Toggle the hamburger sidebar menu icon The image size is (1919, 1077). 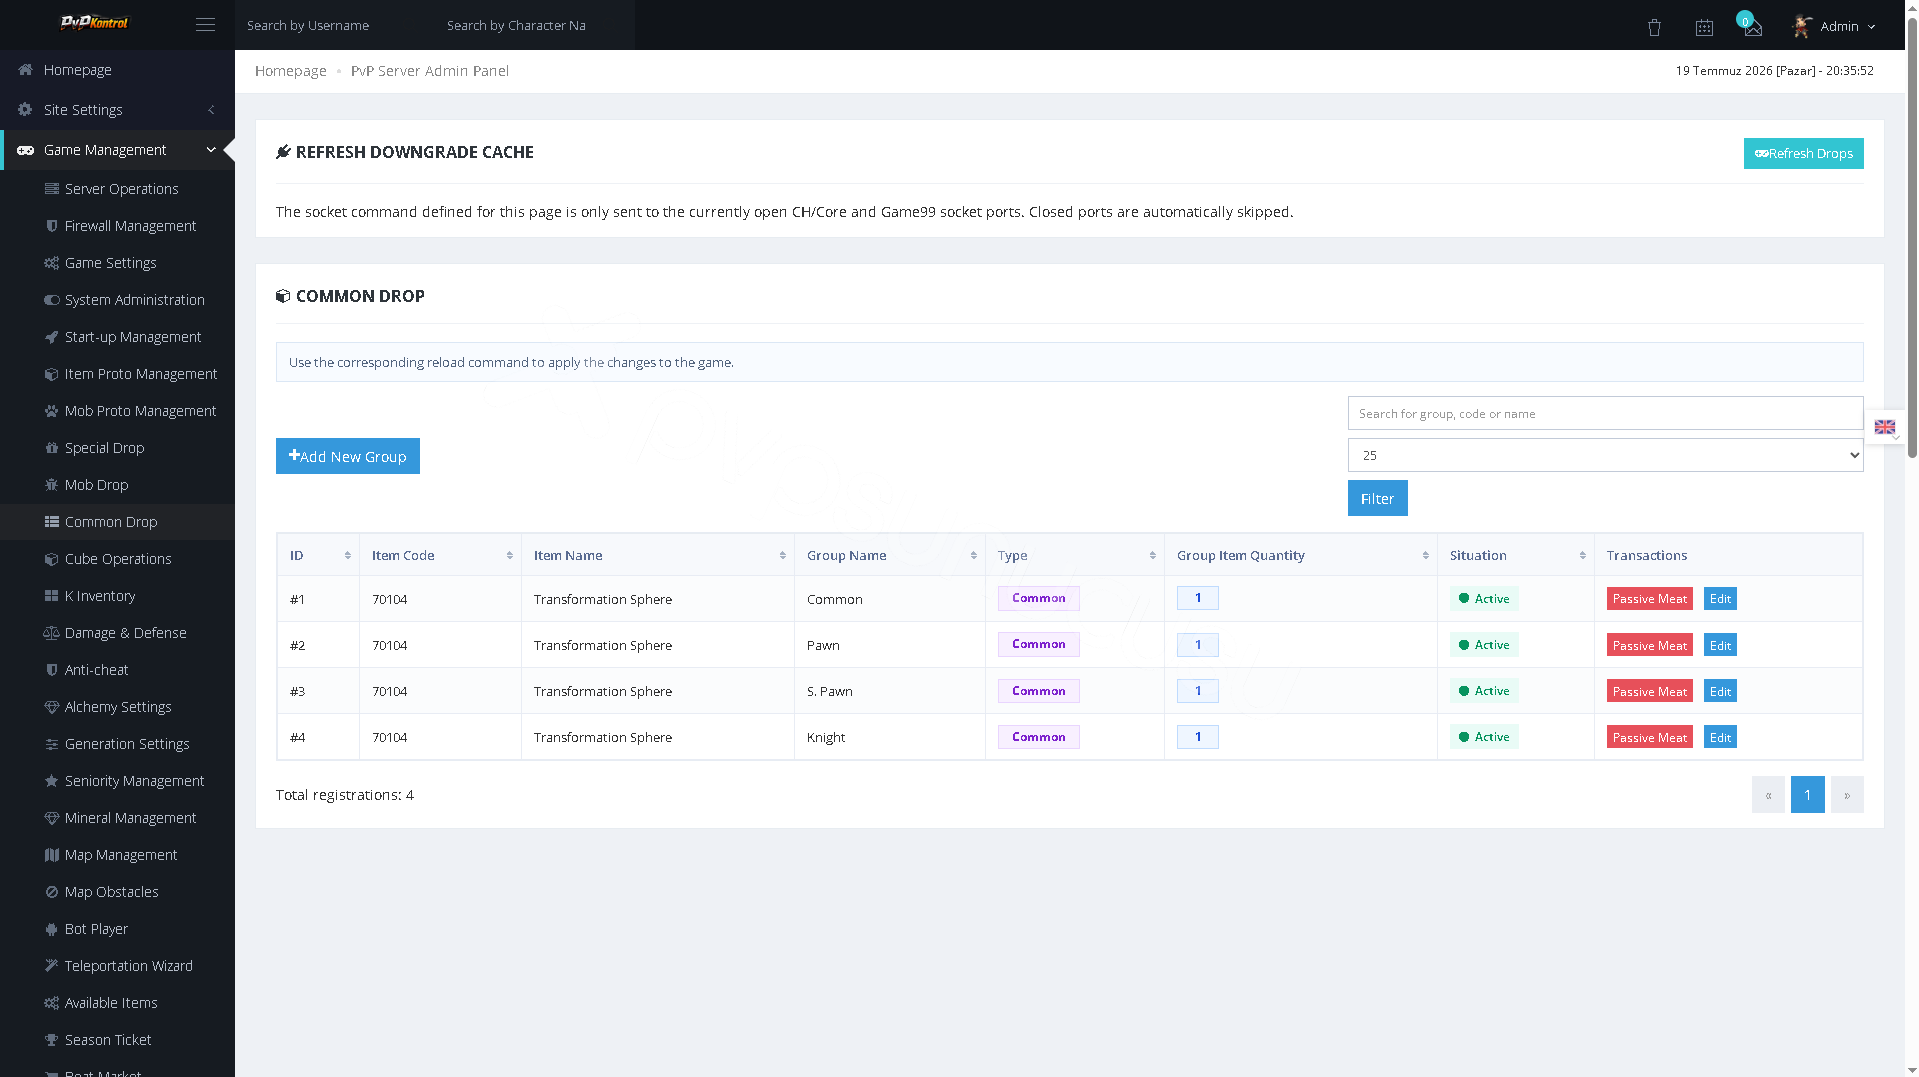[205, 25]
